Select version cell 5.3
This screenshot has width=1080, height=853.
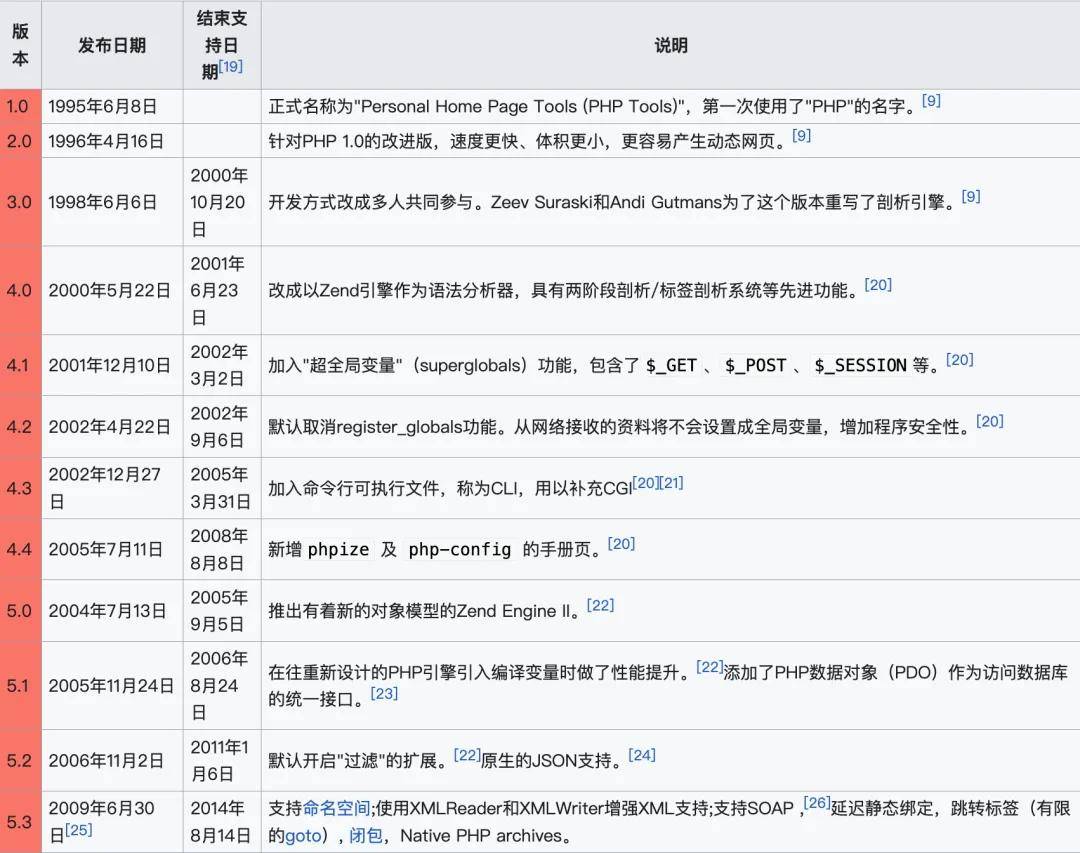click(19, 822)
